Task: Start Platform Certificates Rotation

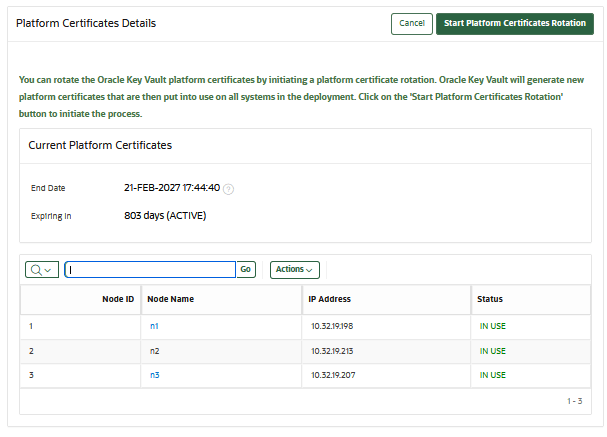Action: pyautogui.click(x=515, y=23)
